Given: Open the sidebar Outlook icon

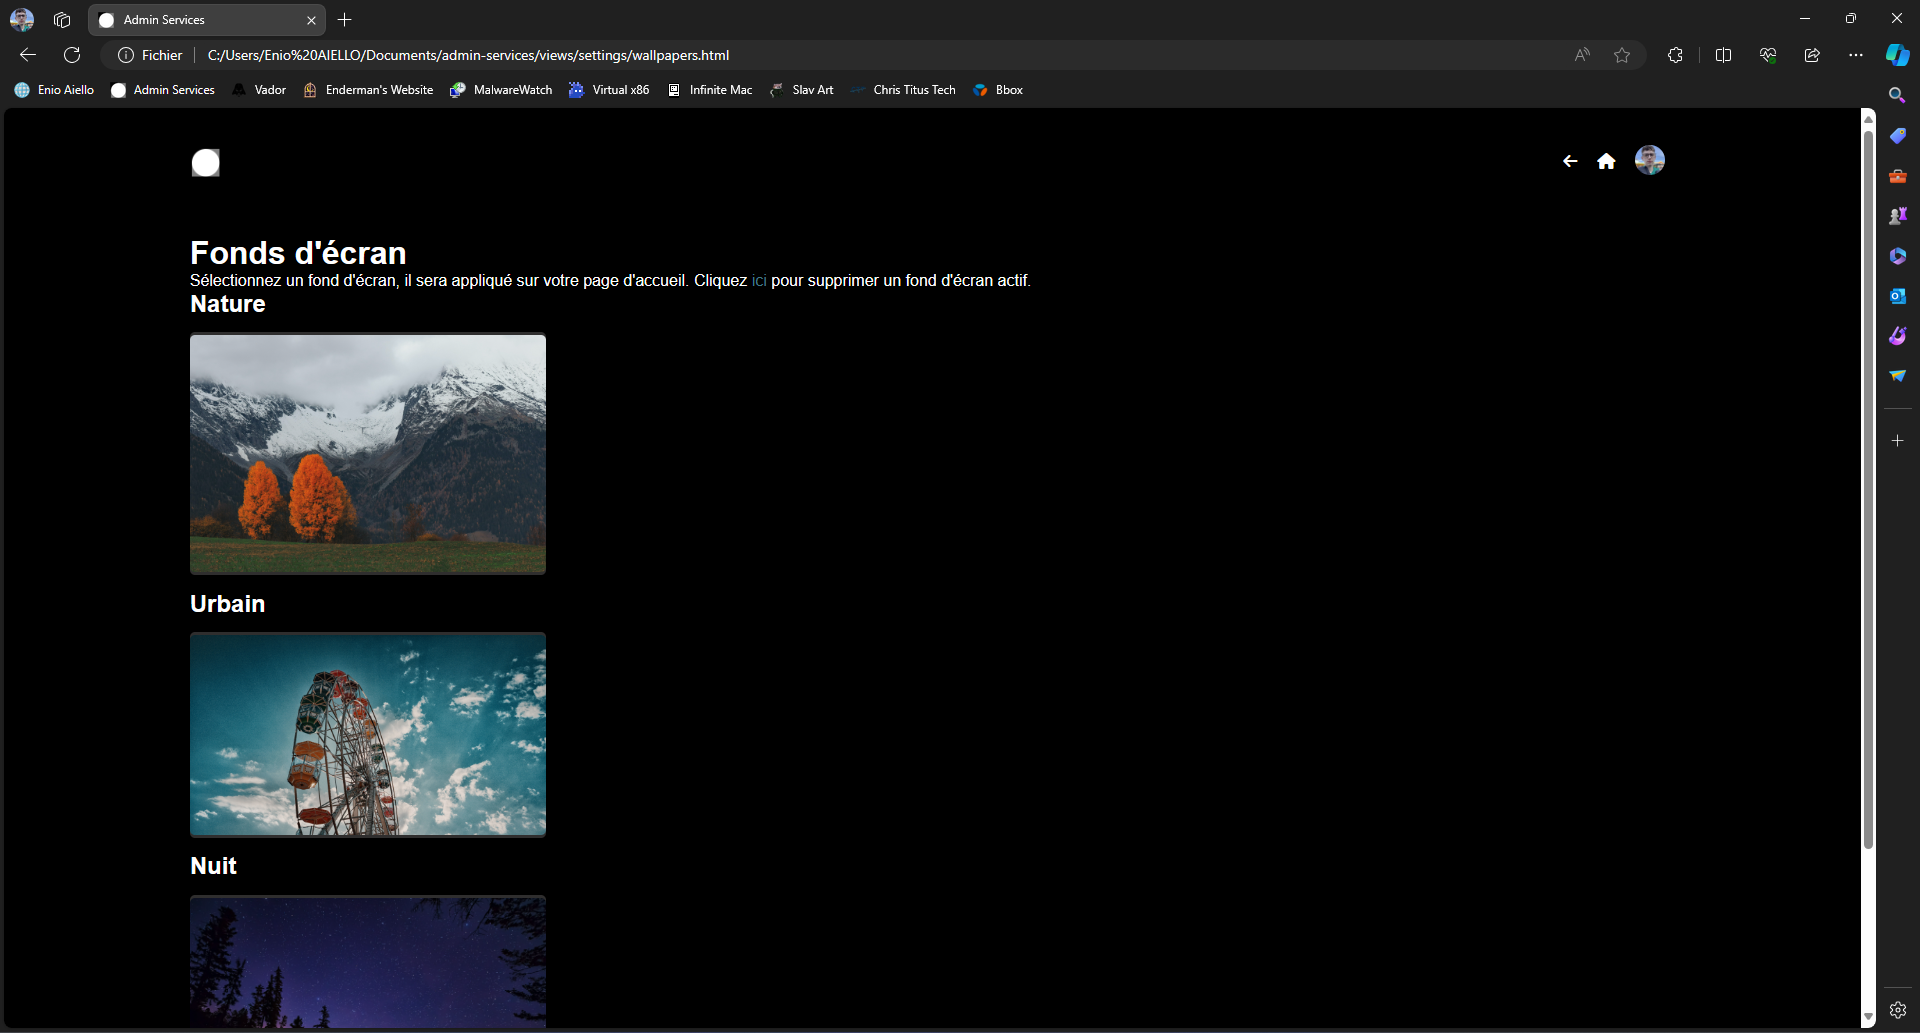Looking at the screenshot, I should [1897, 296].
